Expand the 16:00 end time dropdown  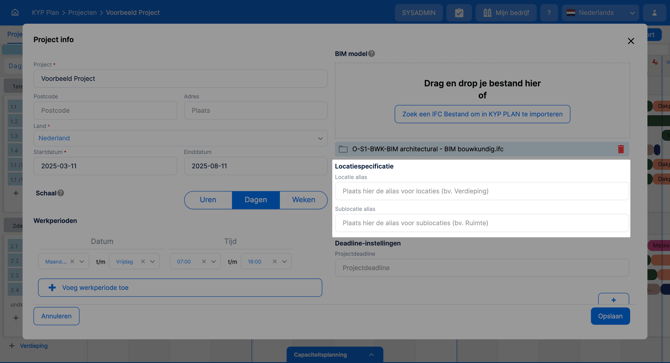284,261
